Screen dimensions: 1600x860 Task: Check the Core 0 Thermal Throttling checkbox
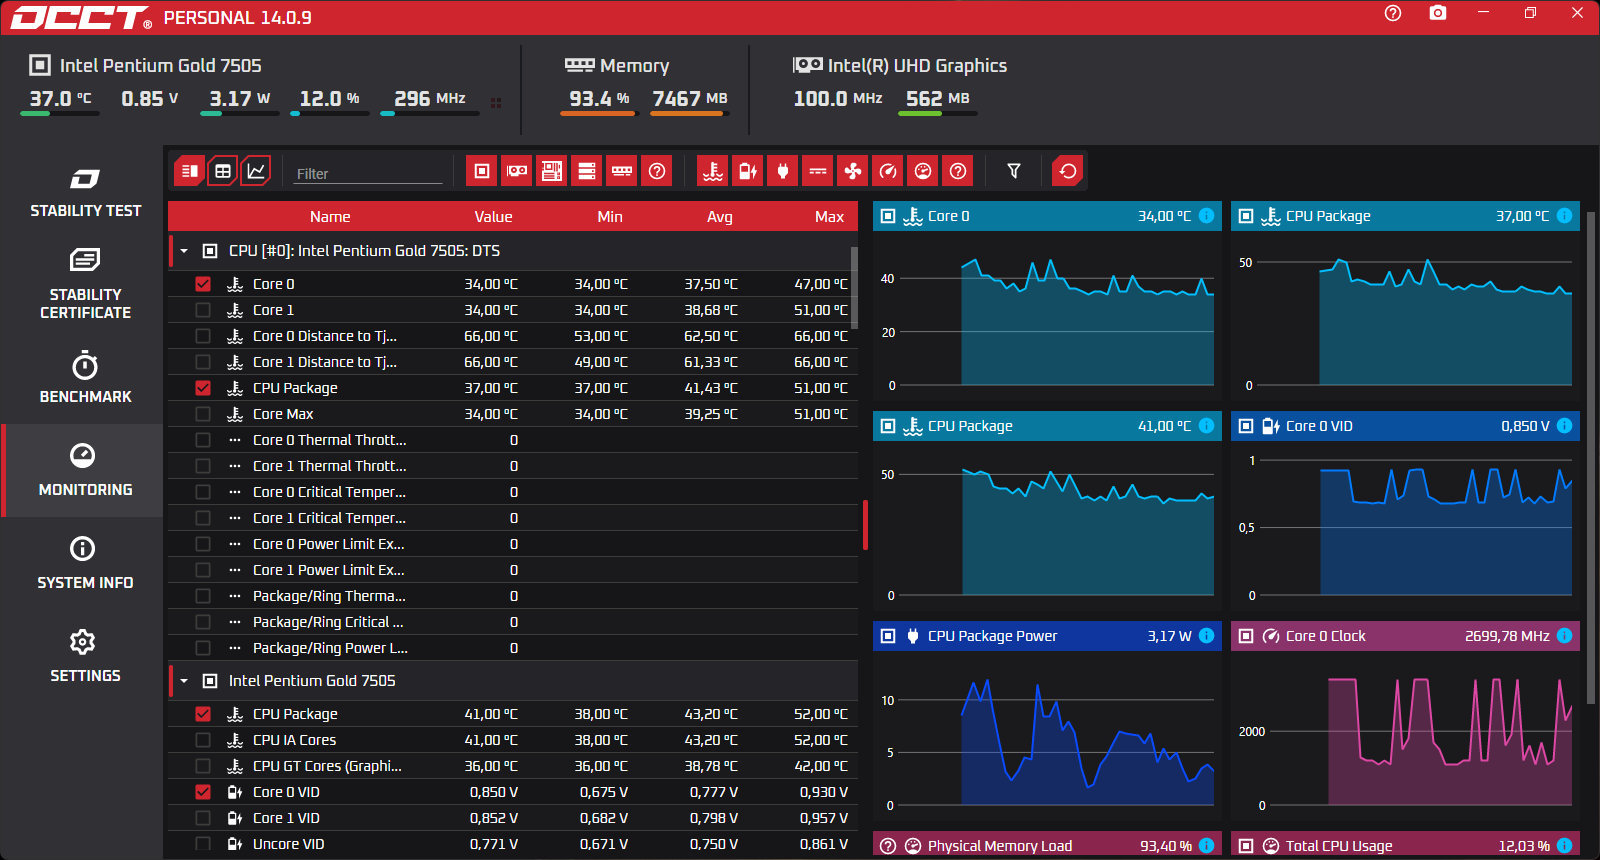203,440
